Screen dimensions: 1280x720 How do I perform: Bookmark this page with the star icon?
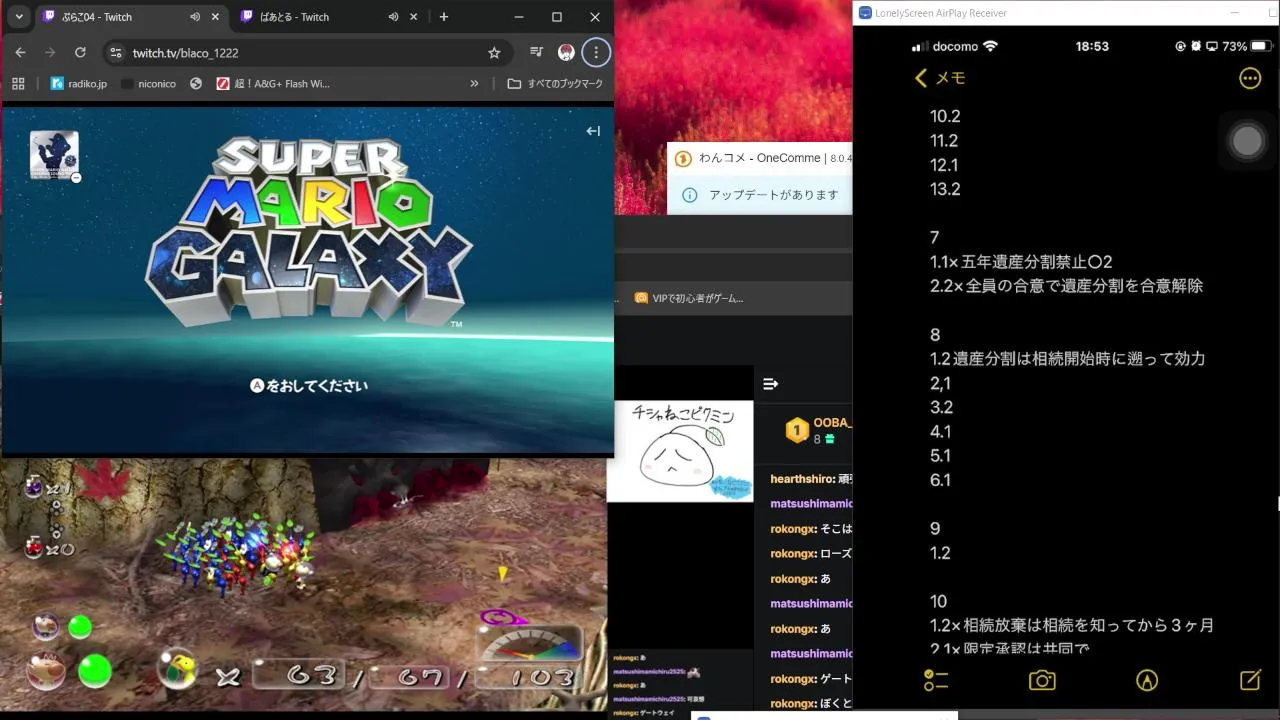tap(494, 52)
